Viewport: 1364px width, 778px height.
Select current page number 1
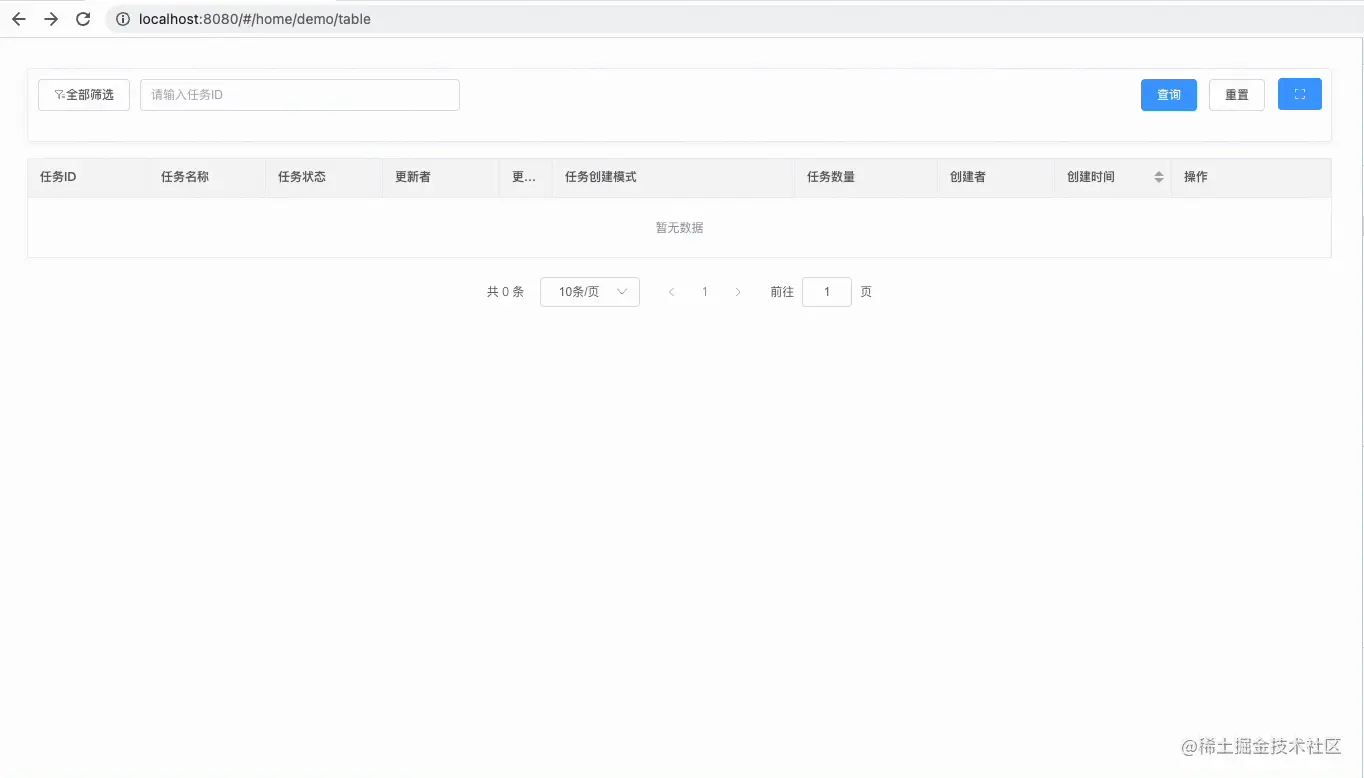704,291
